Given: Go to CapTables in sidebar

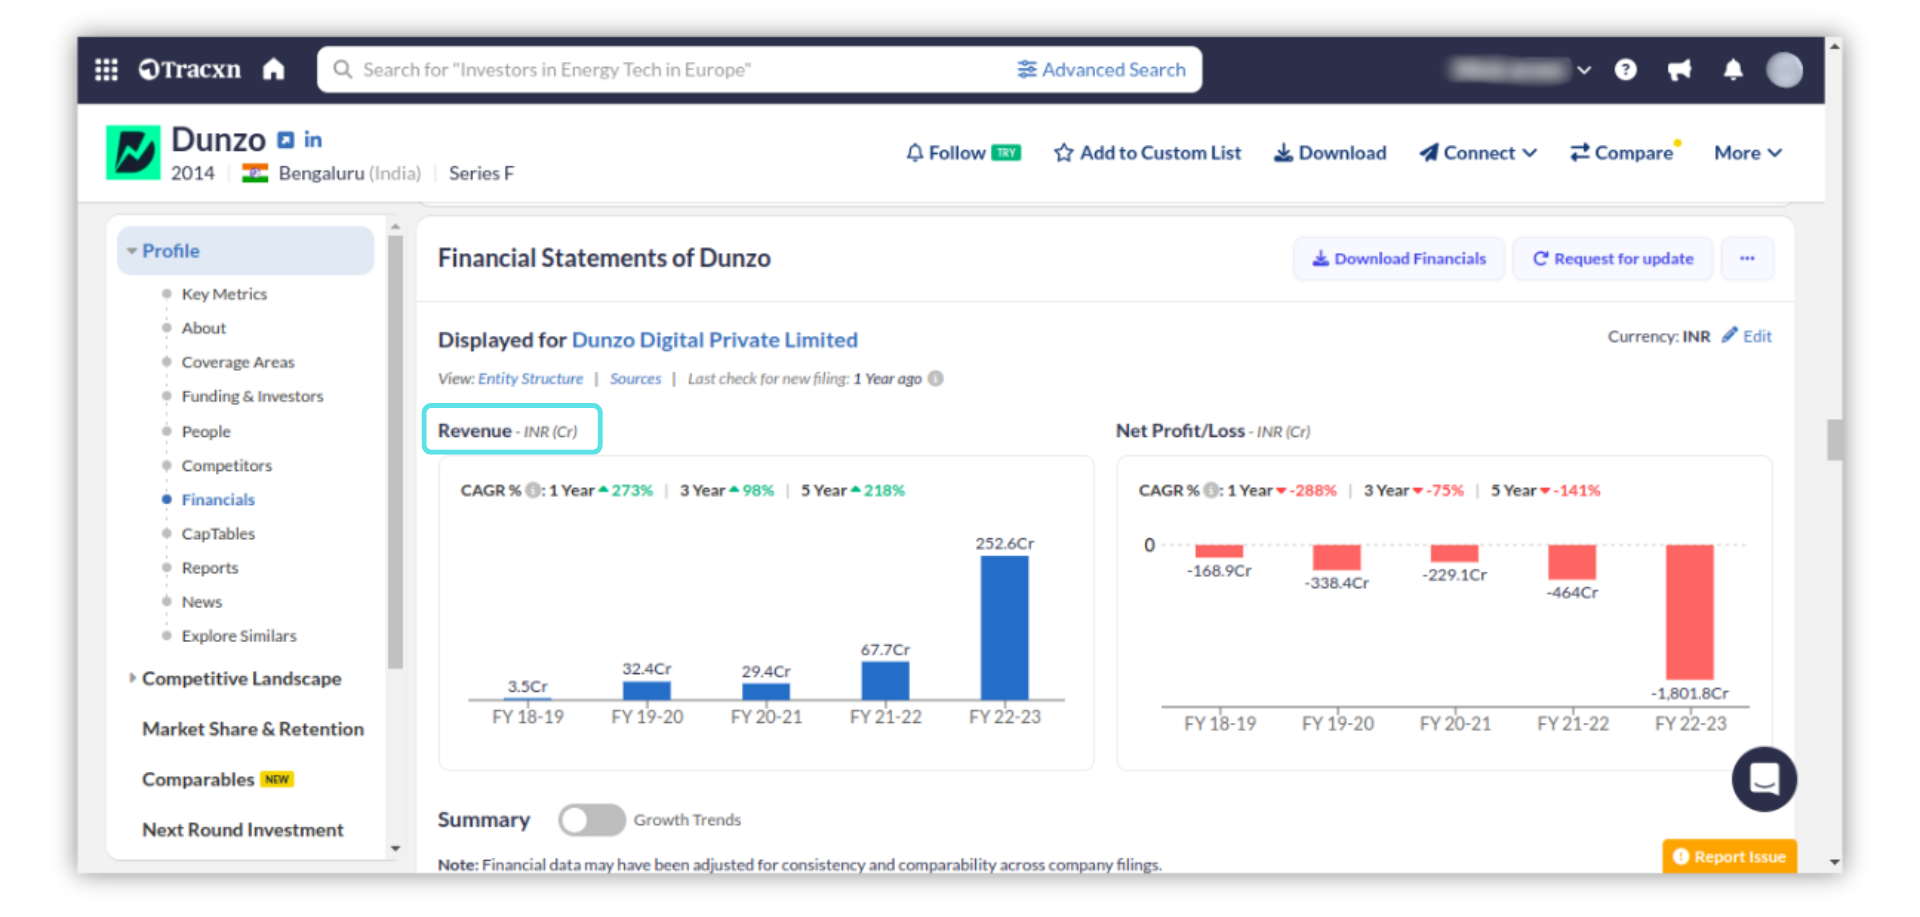Looking at the screenshot, I should coord(218,534).
